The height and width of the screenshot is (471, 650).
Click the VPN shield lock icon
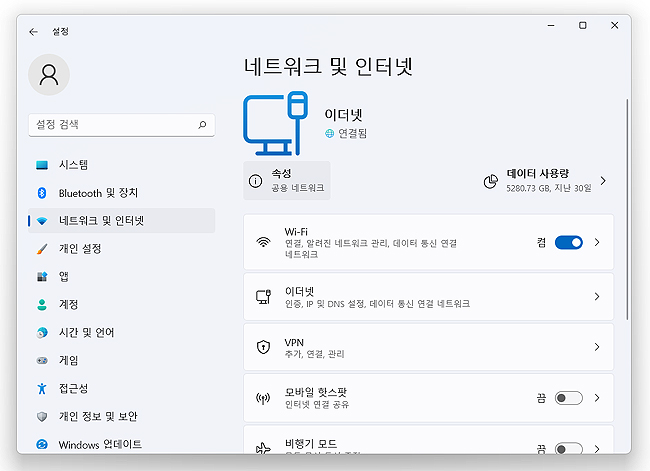click(263, 347)
